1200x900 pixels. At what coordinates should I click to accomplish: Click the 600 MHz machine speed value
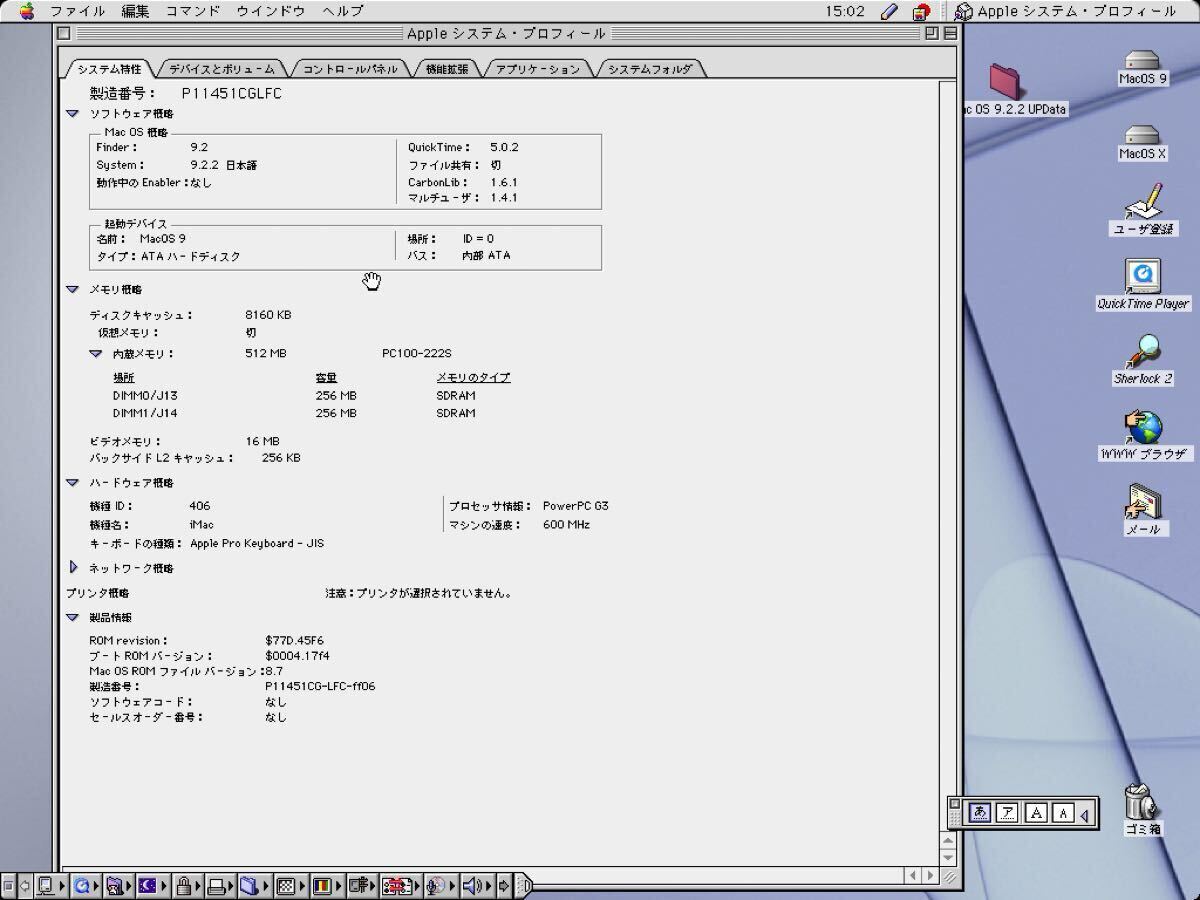click(566, 524)
